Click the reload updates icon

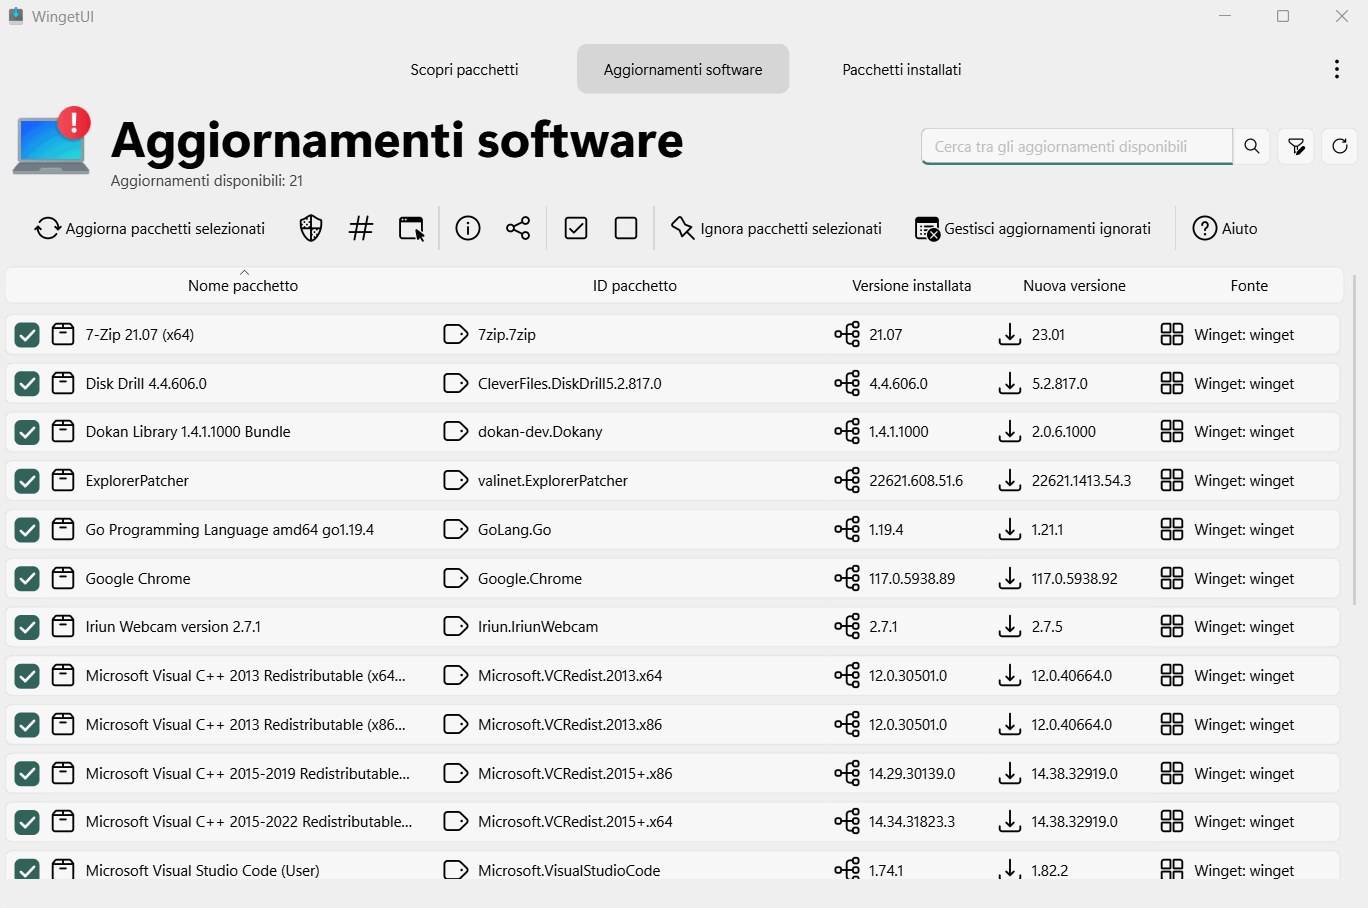1340,146
